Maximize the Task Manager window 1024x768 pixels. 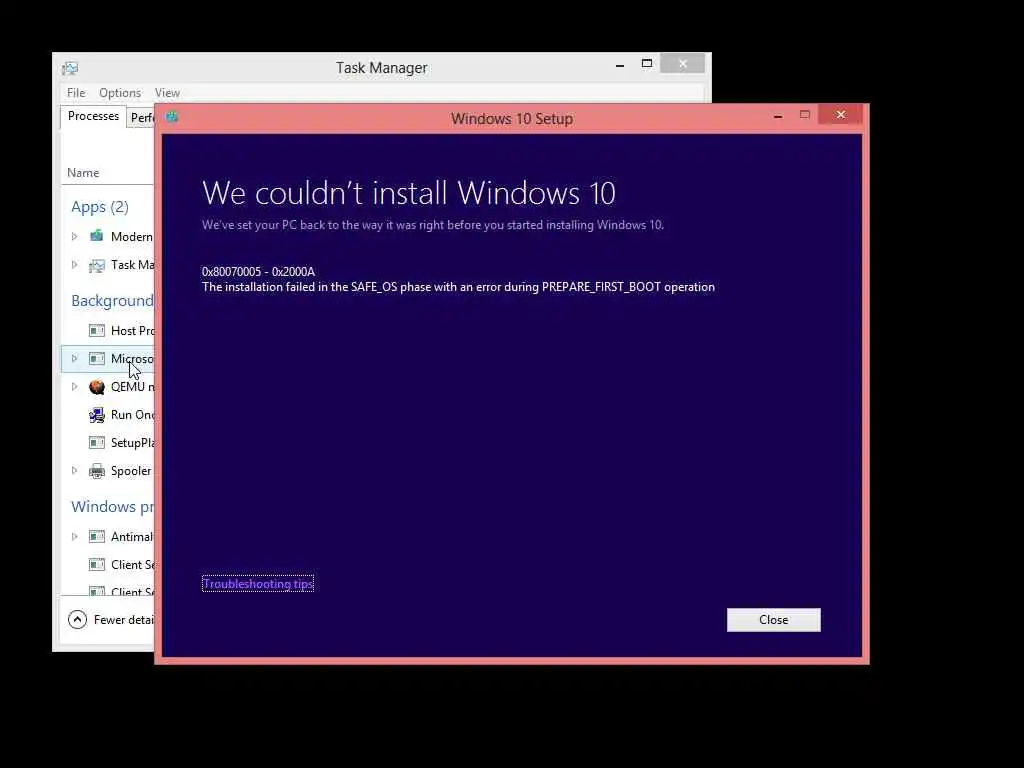point(647,63)
